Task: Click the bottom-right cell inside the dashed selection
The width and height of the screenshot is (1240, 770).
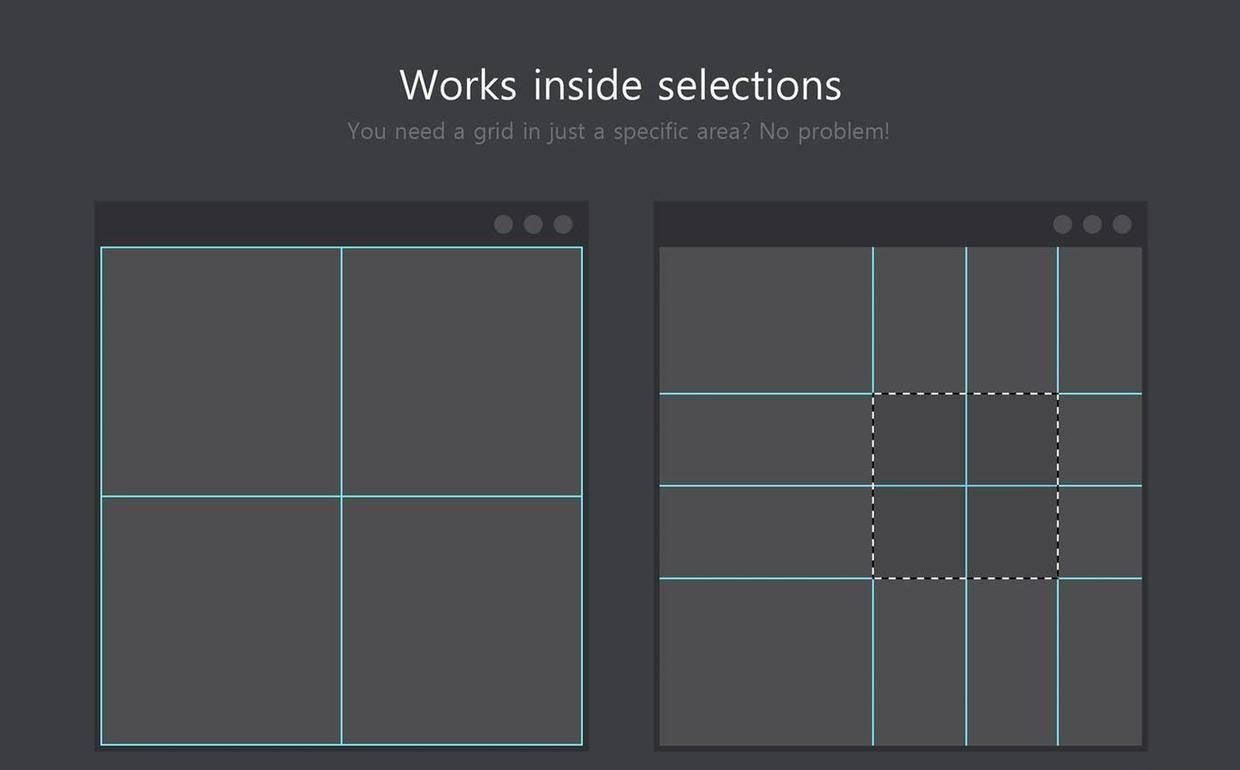Action: coord(1012,532)
